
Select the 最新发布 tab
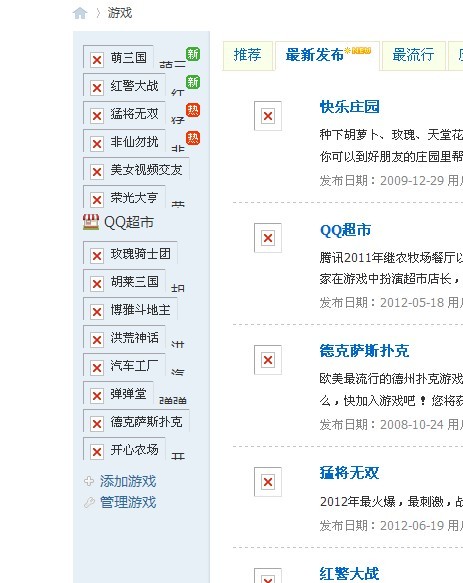(x=327, y=55)
